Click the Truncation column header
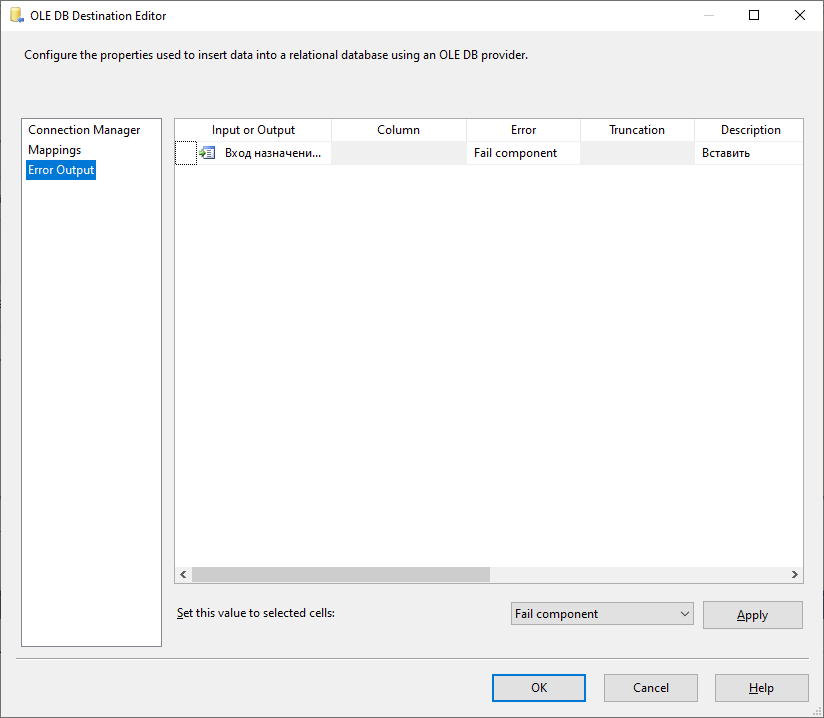The width and height of the screenshot is (824, 718). click(x=637, y=129)
